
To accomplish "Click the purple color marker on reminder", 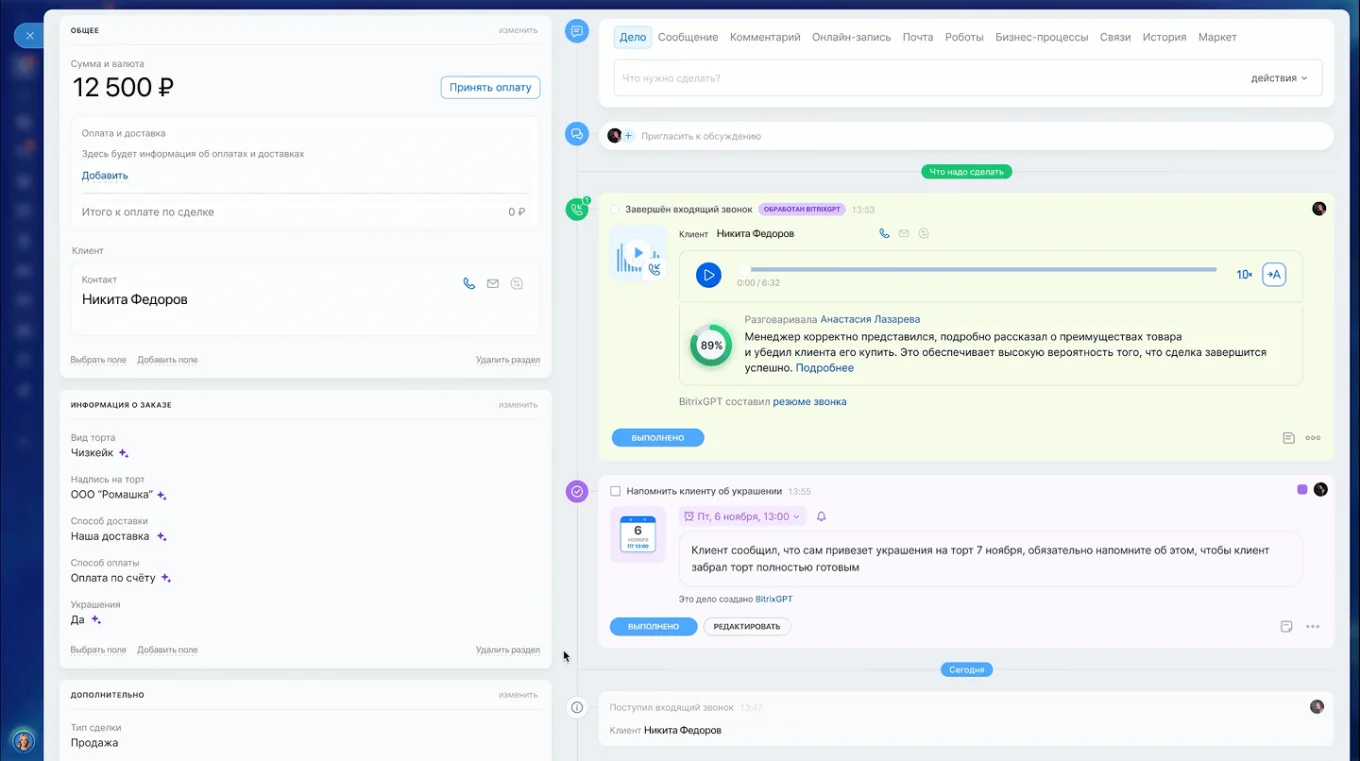I will 1302,490.
